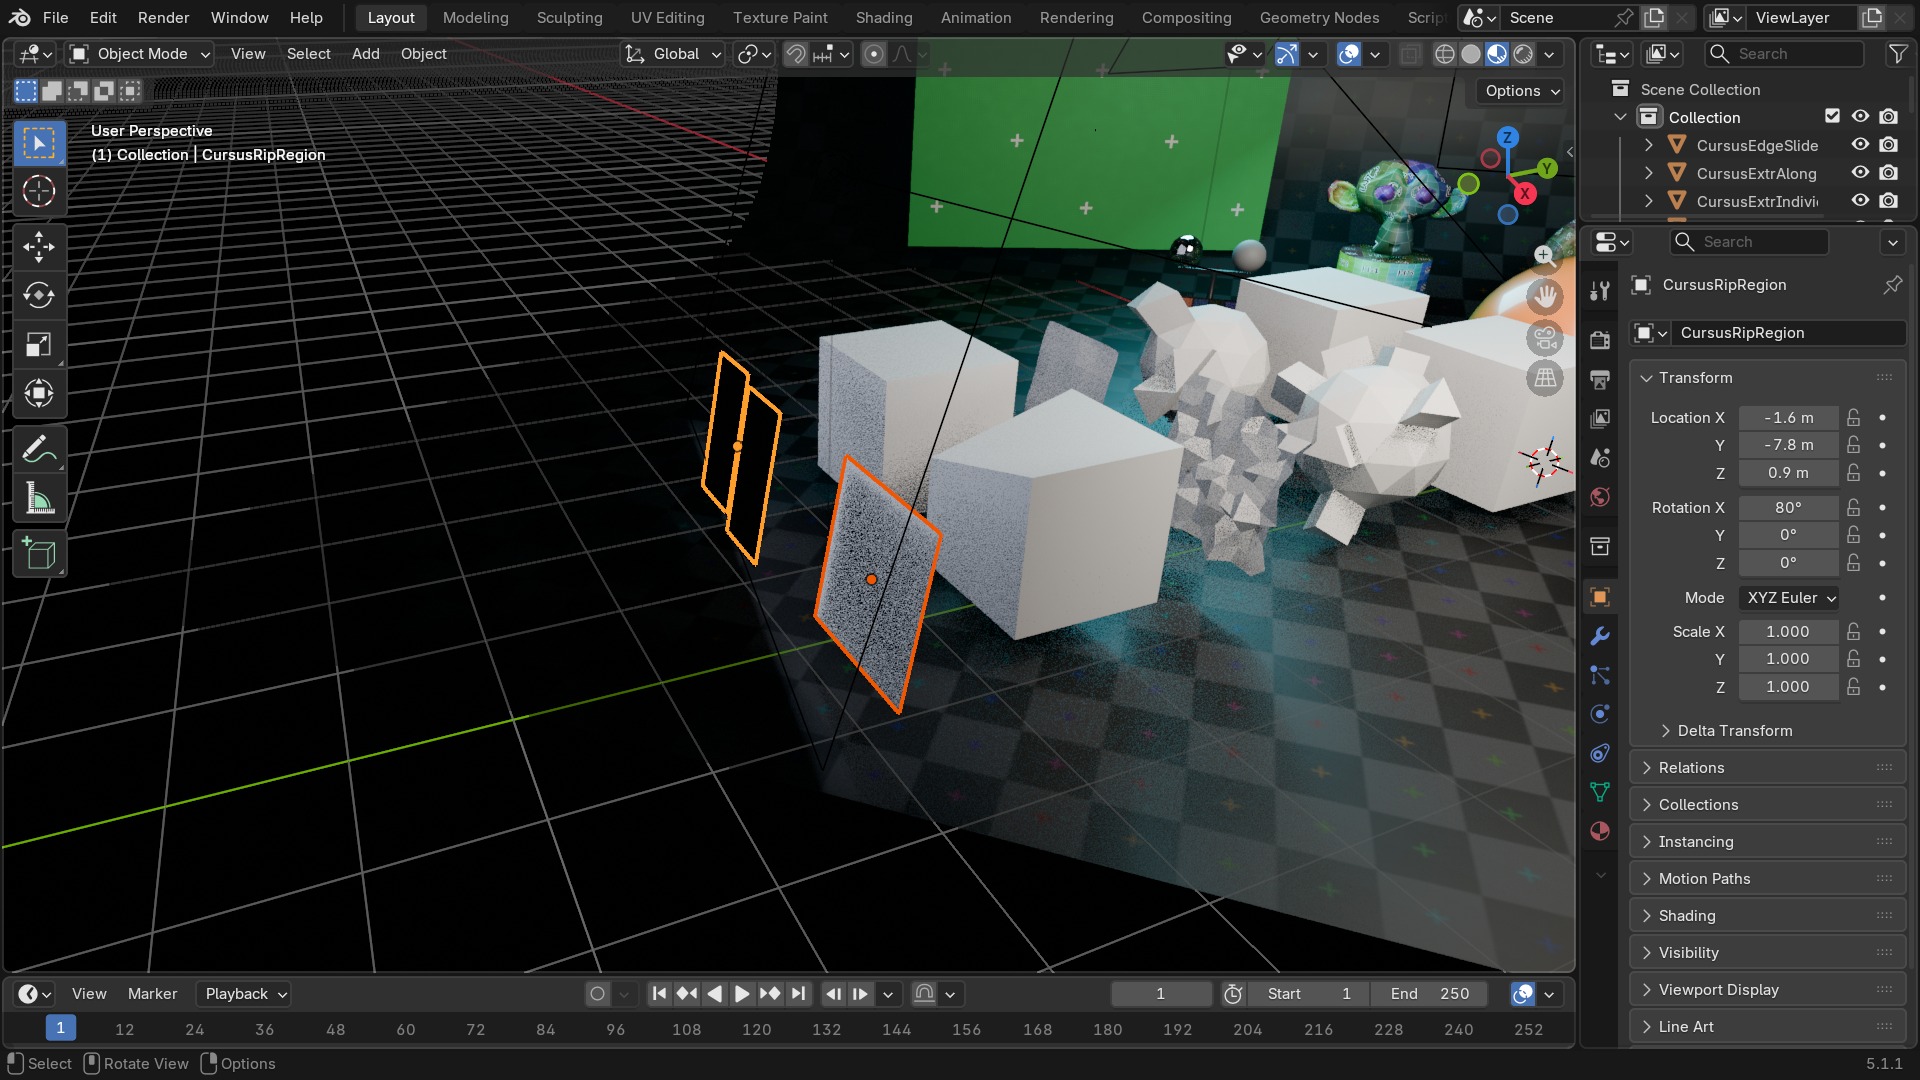This screenshot has height=1080, width=1920.
Task: Toggle proportional editing button
Action: point(873,54)
